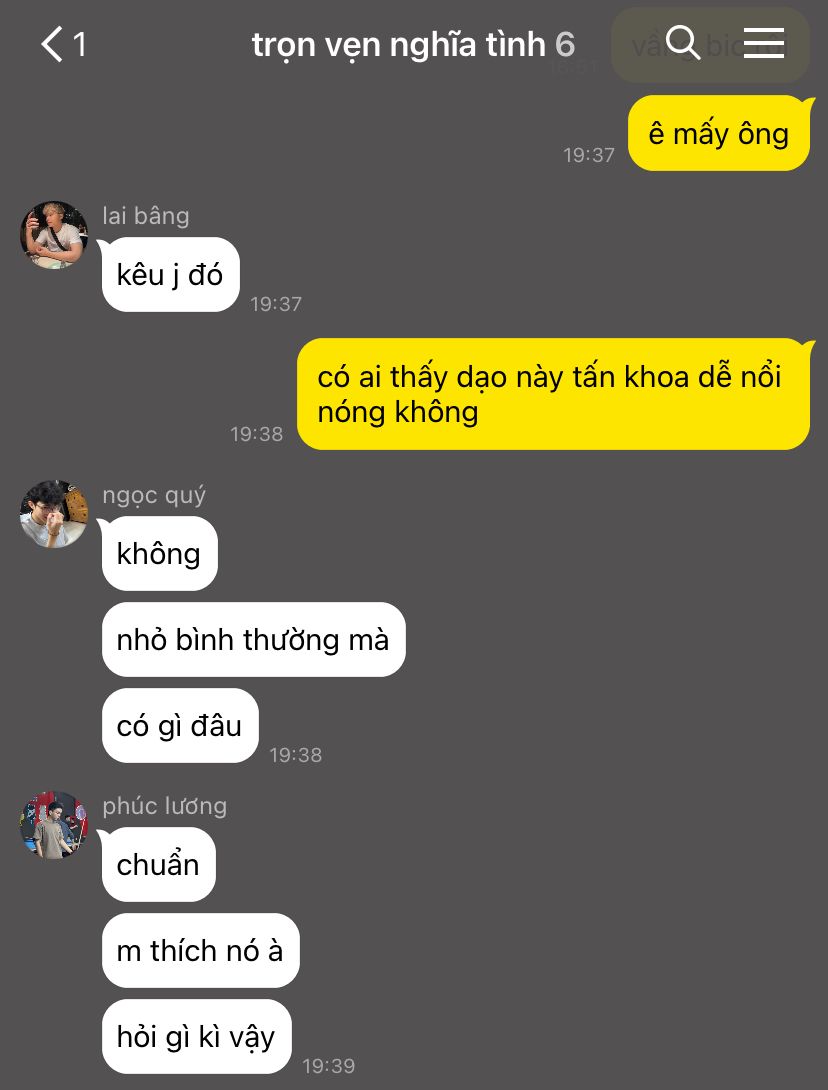The image size is (828, 1090).
Task: Select the 'có gì đâu' bubble
Action: [x=180, y=725]
